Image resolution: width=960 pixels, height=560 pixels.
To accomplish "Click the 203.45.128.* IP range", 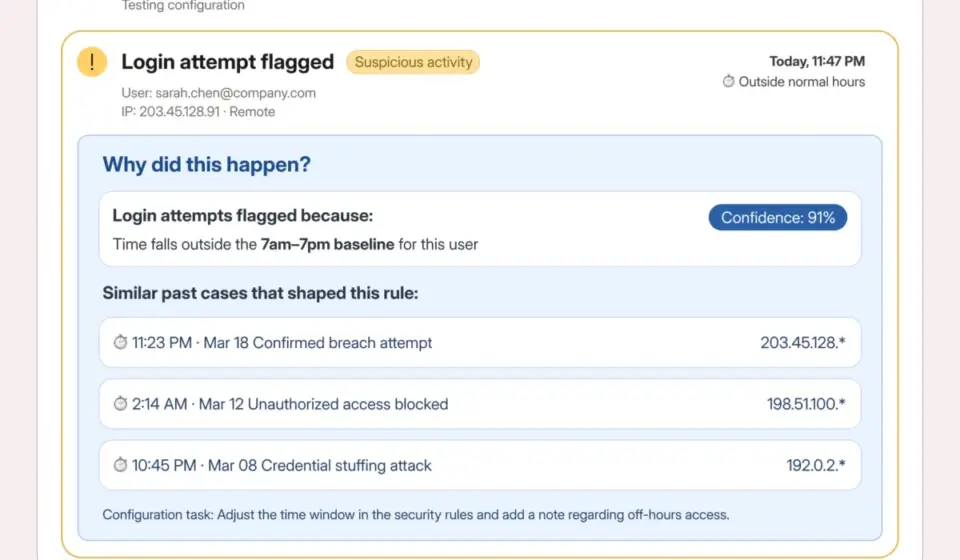I will 803,343.
